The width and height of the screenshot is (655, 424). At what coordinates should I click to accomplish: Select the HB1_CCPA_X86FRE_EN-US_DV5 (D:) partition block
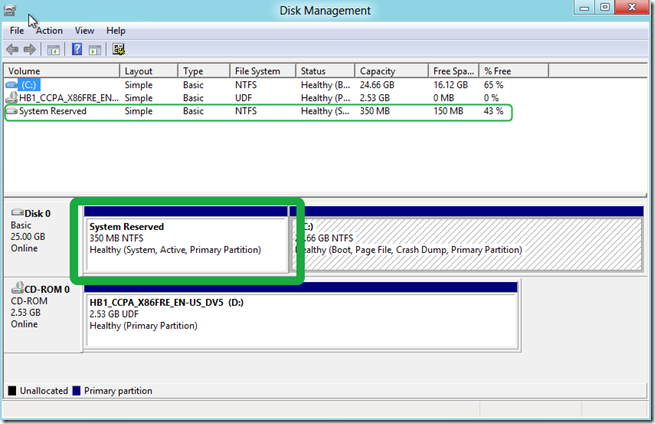302,316
